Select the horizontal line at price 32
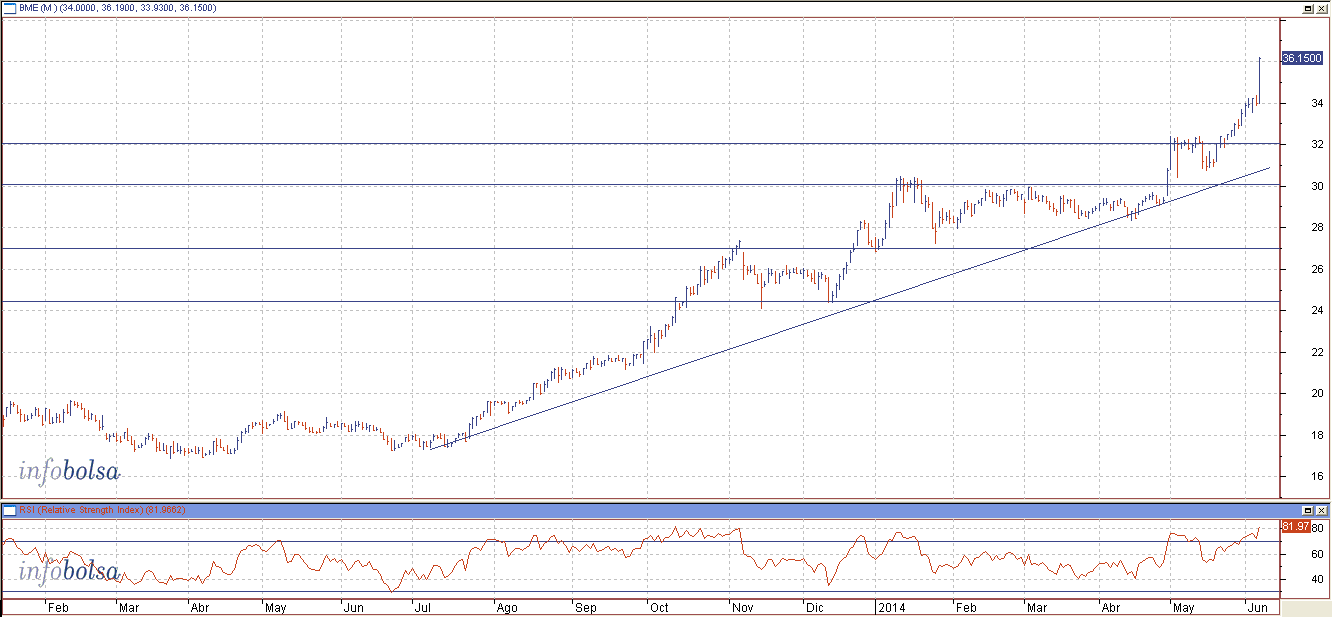1332x617 pixels. 640,143
